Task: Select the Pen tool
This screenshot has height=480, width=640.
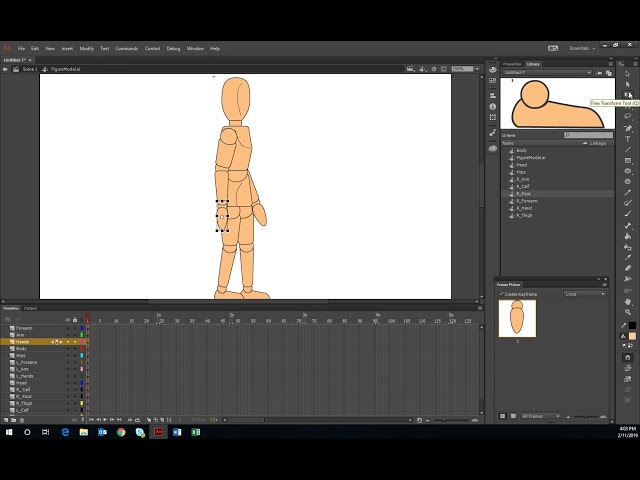Action: pyautogui.click(x=627, y=128)
